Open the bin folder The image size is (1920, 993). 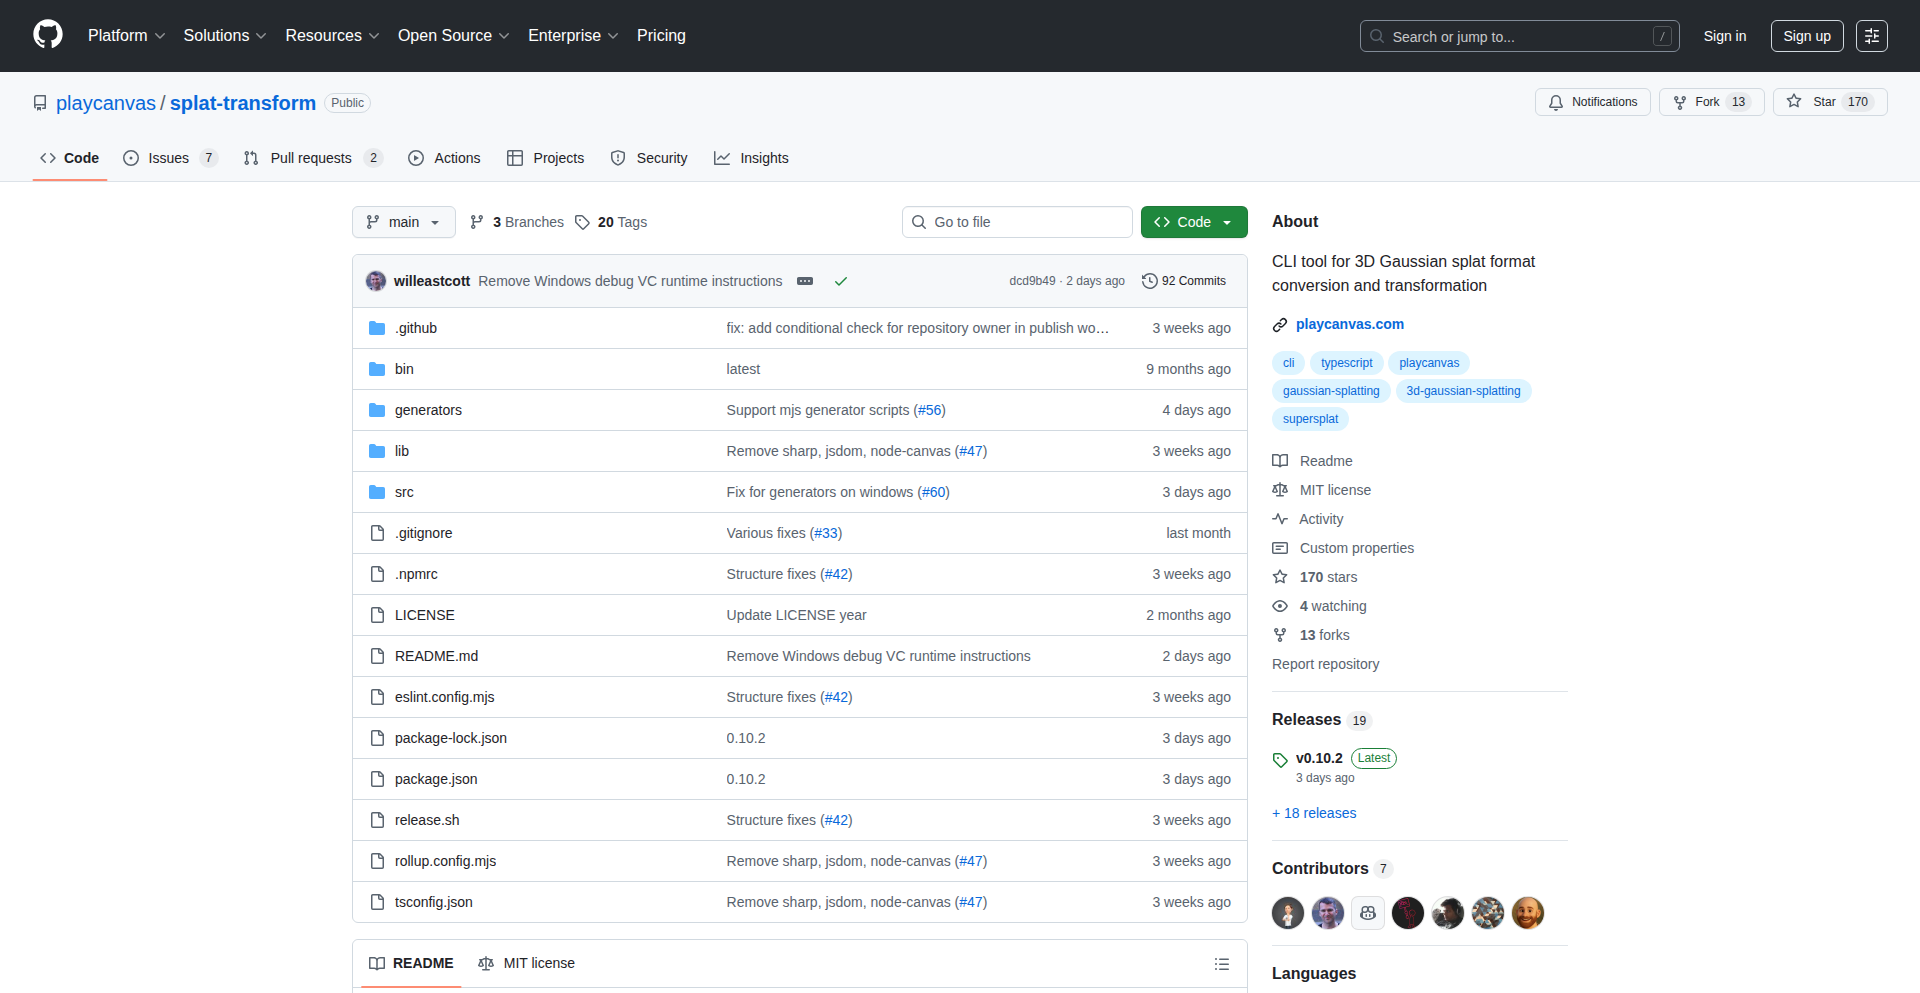click(404, 369)
